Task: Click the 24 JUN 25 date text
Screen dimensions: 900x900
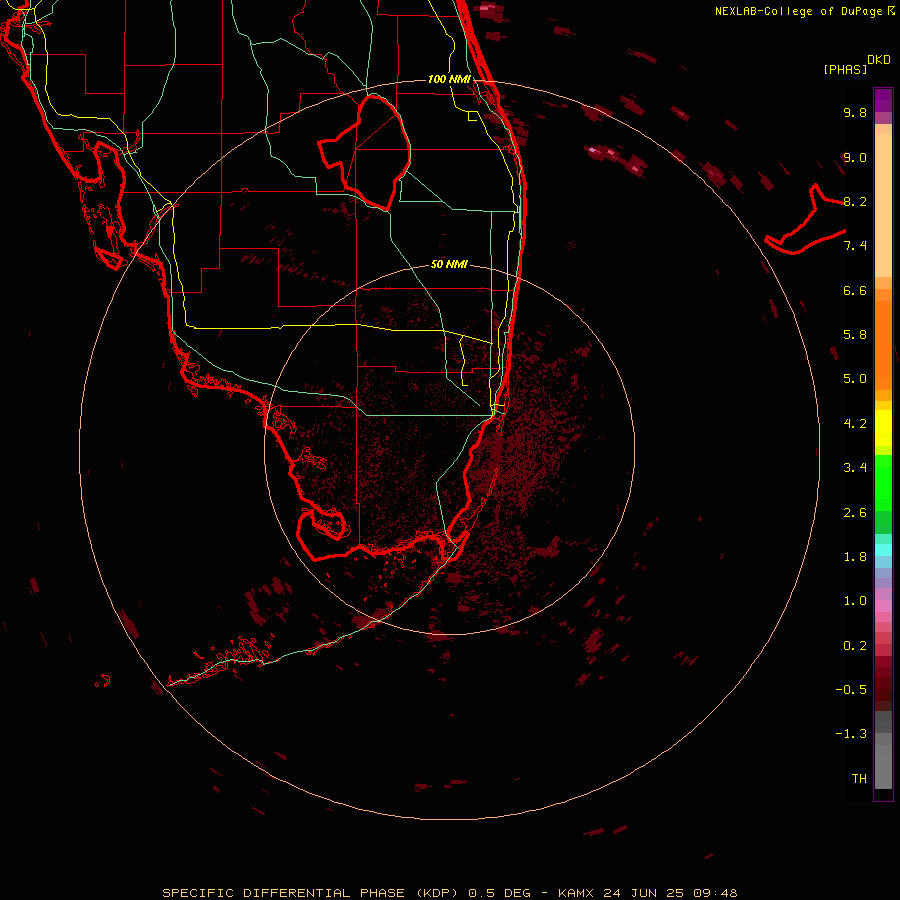Action: [x=645, y=893]
